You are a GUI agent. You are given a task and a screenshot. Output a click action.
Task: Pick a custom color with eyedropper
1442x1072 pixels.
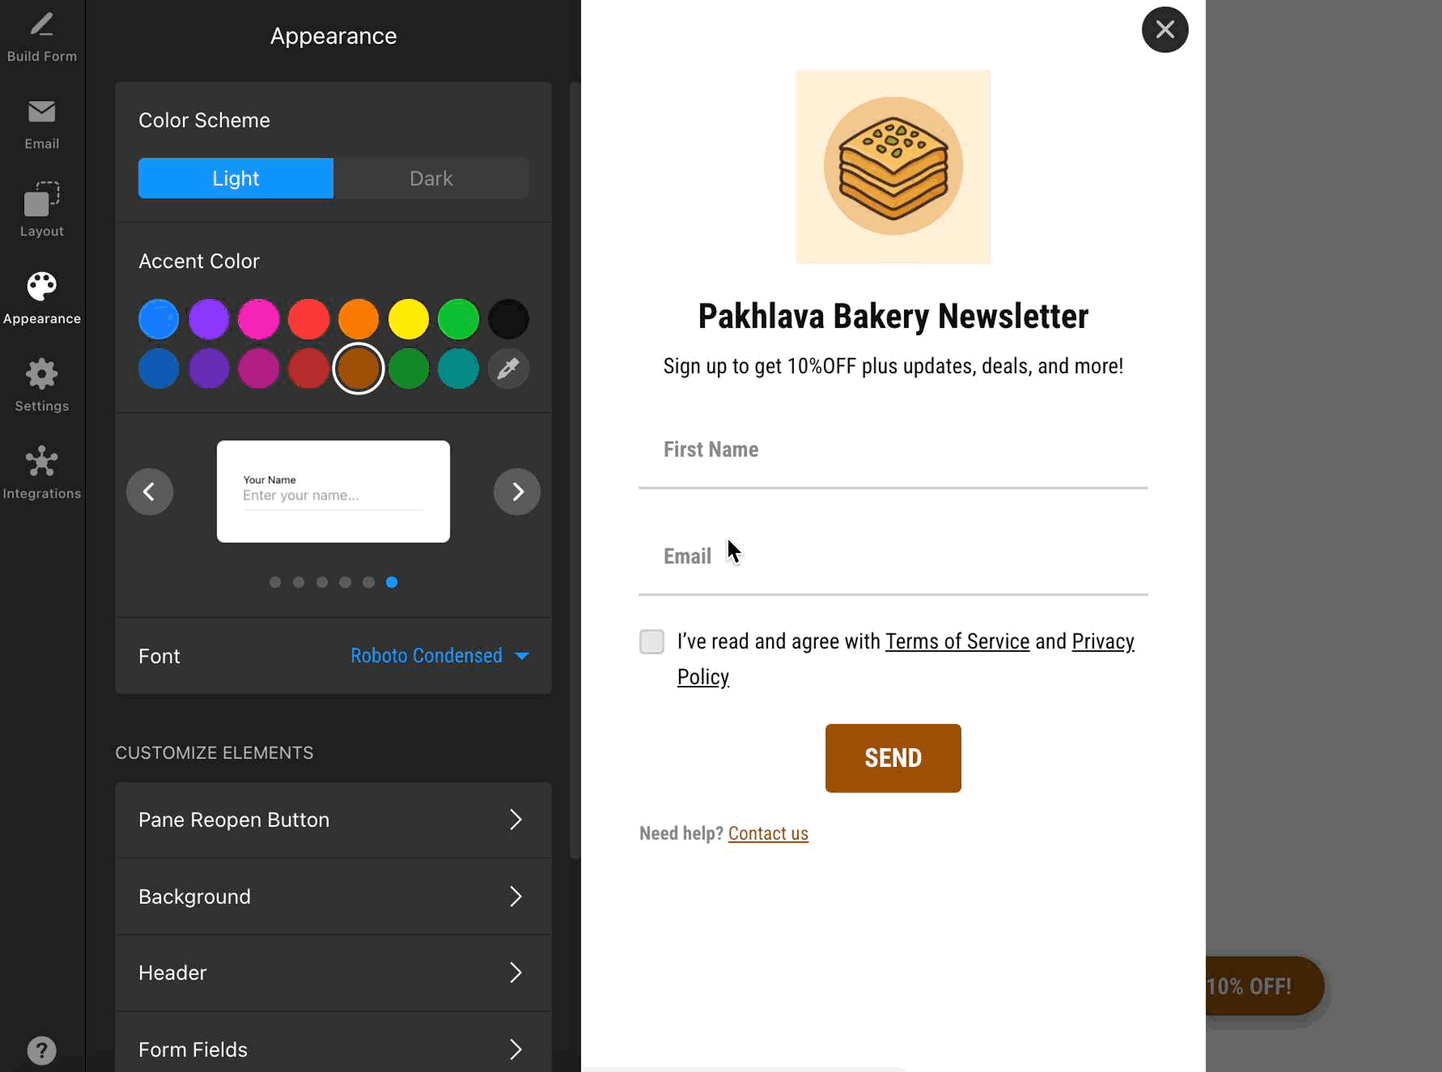tap(508, 369)
